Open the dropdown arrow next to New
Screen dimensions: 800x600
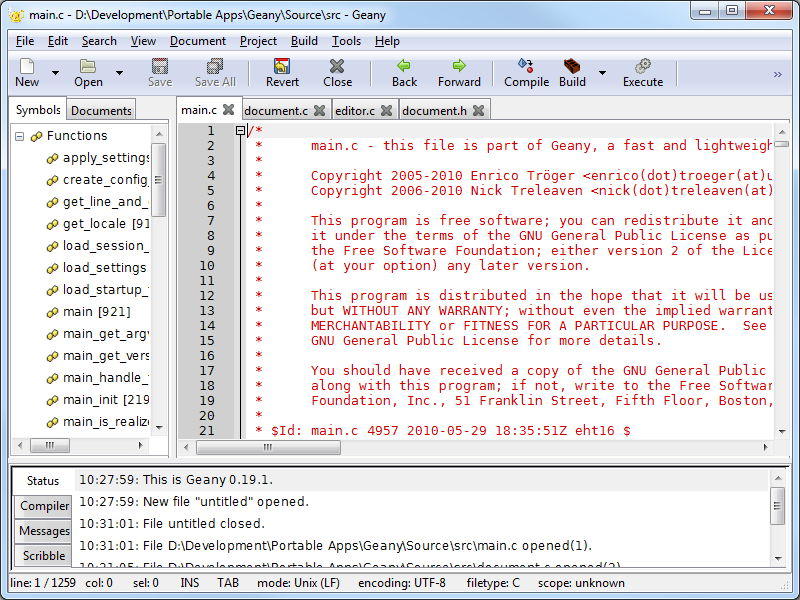tap(55, 73)
